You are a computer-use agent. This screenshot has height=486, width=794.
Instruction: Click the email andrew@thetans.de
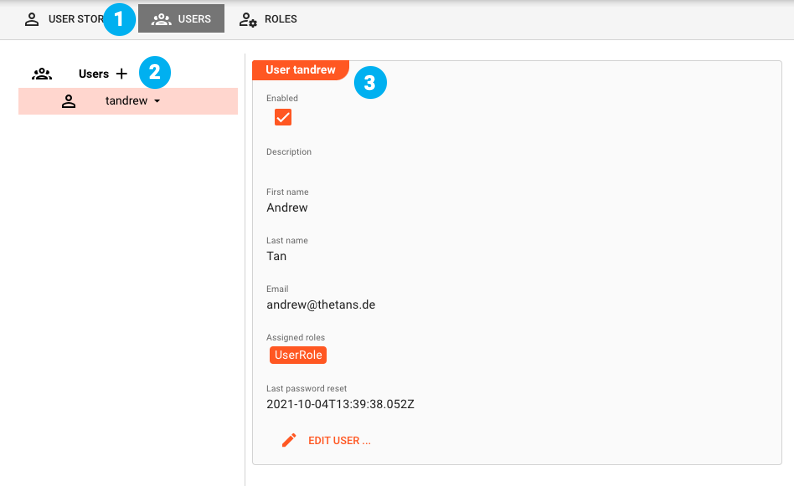[321, 304]
